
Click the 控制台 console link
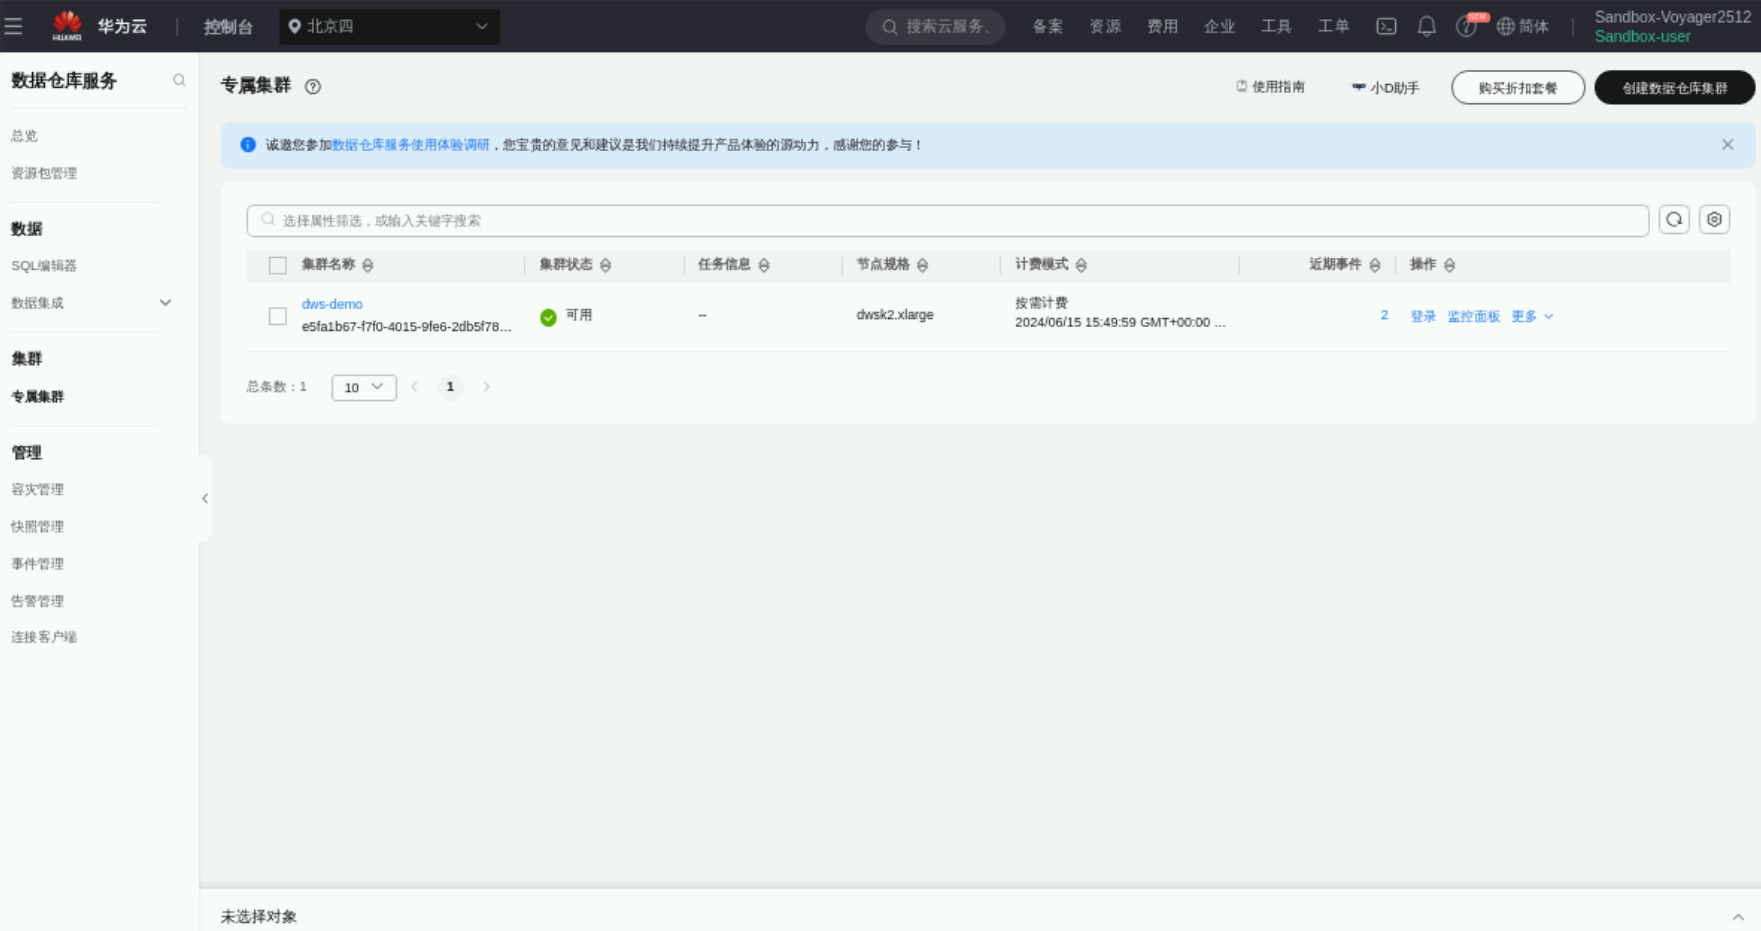click(x=228, y=27)
